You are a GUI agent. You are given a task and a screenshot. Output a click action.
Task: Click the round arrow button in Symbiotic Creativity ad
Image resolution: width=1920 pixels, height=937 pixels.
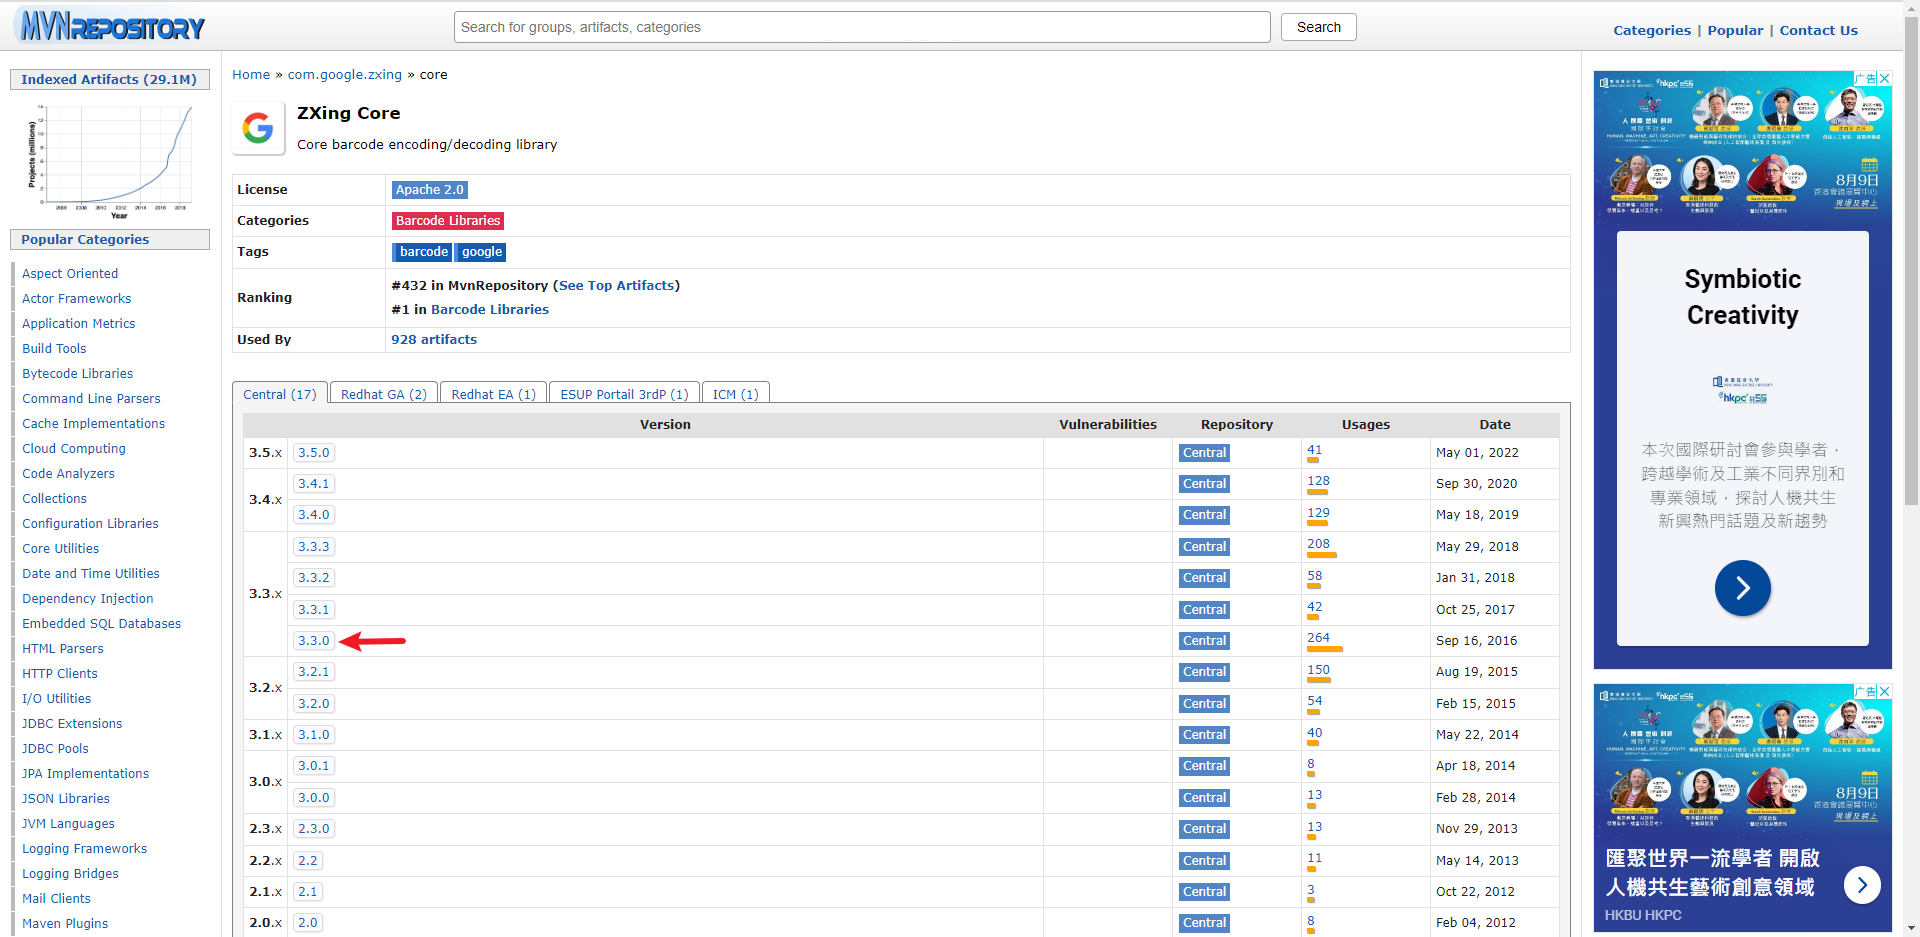[1742, 588]
